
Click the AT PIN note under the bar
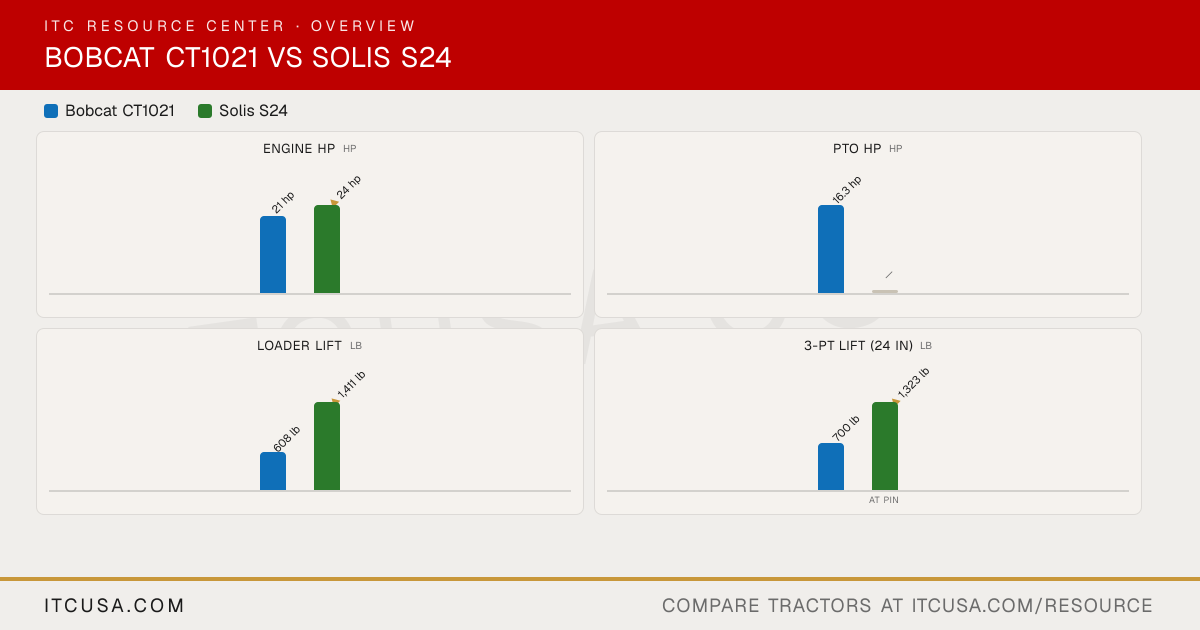click(884, 500)
